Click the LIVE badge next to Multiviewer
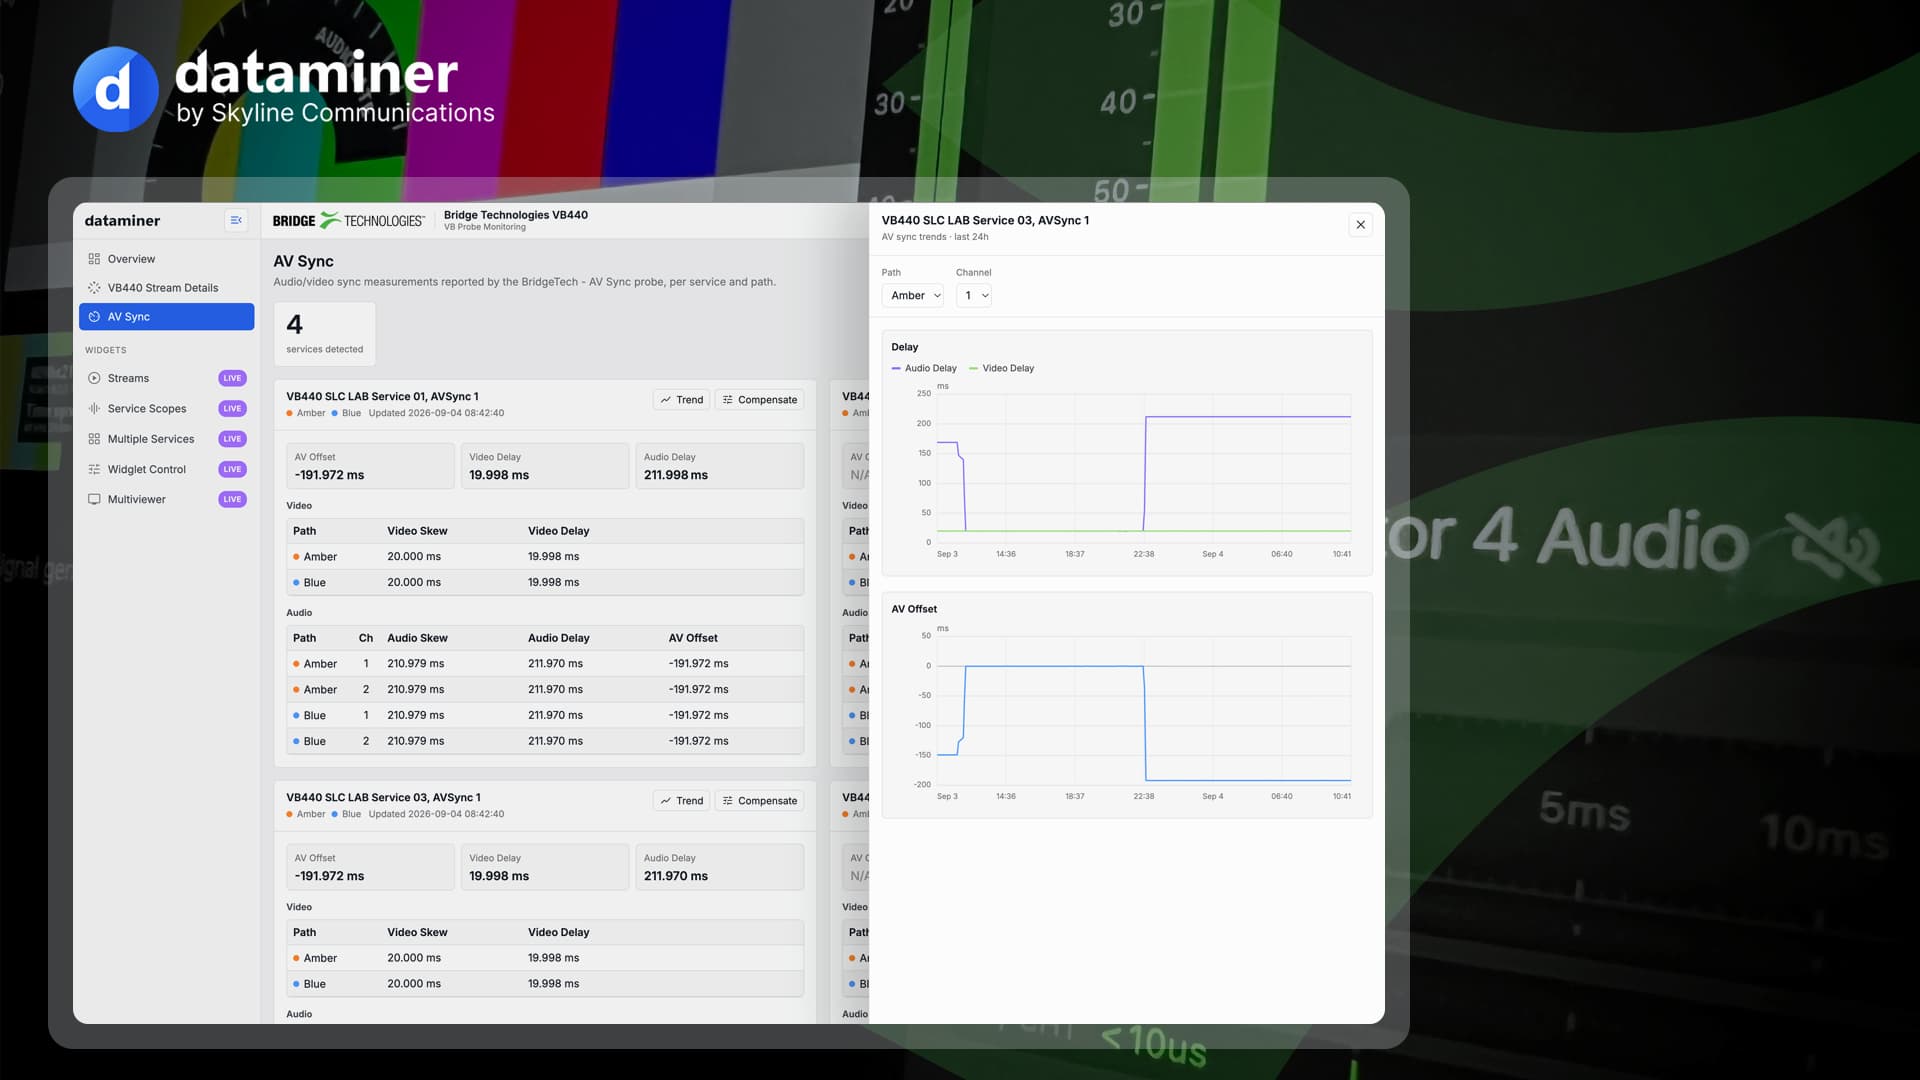This screenshot has height=1080, width=1920. point(232,499)
